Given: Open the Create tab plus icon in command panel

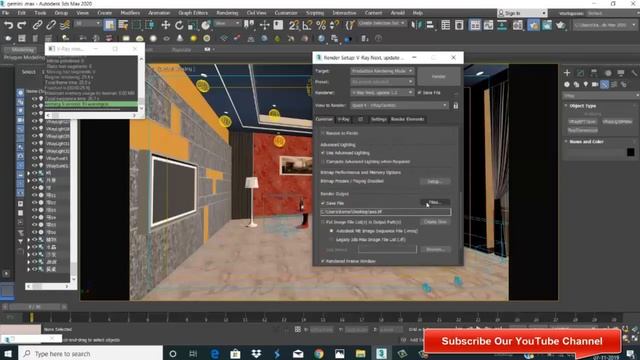Looking at the screenshot, I should pyautogui.click(x=567, y=73).
